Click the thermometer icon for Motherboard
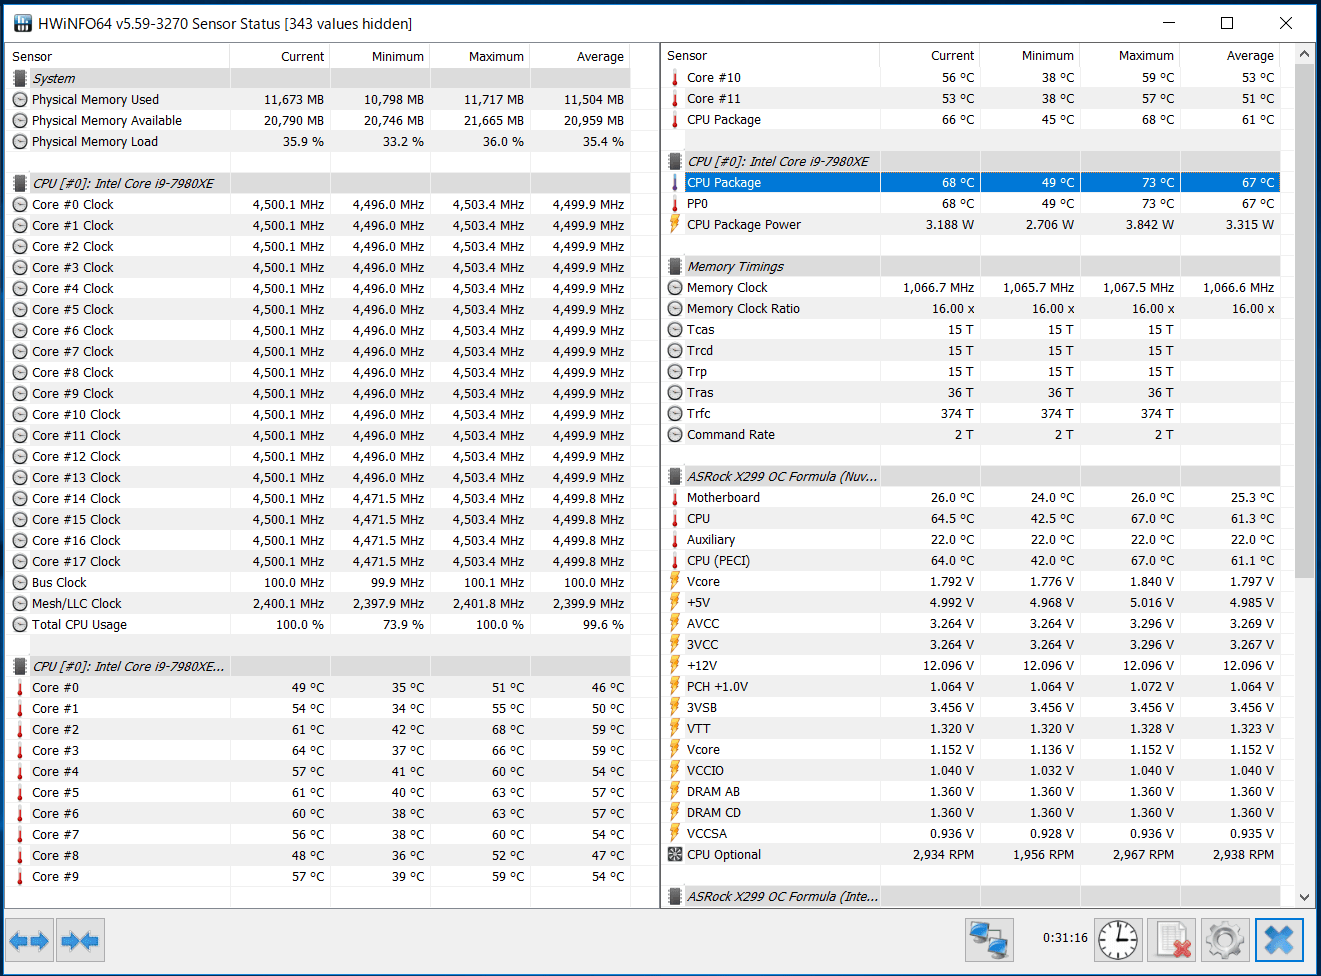The image size is (1321, 976). pyautogui.click(x=675, y=497)
